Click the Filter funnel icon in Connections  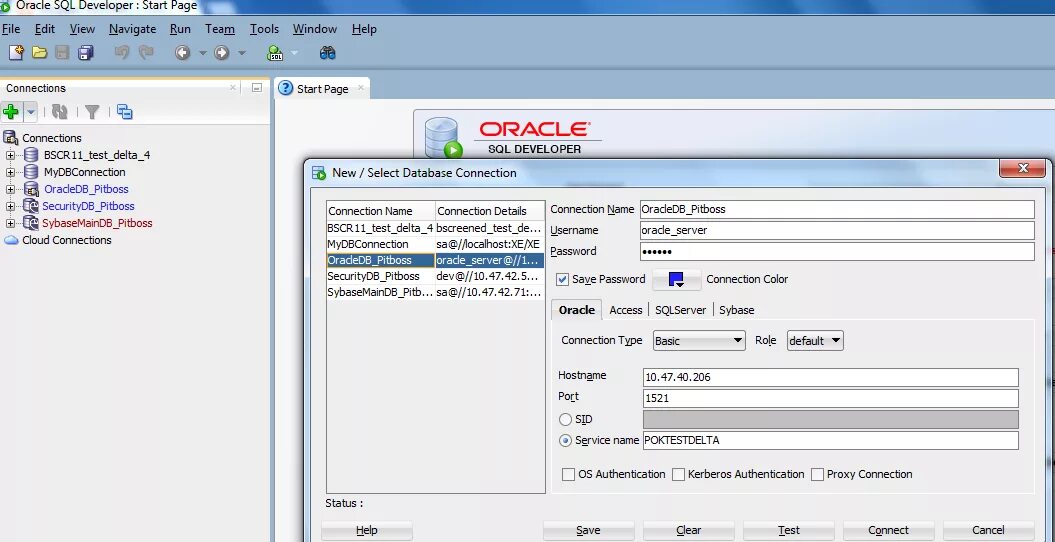pos(92,112)
